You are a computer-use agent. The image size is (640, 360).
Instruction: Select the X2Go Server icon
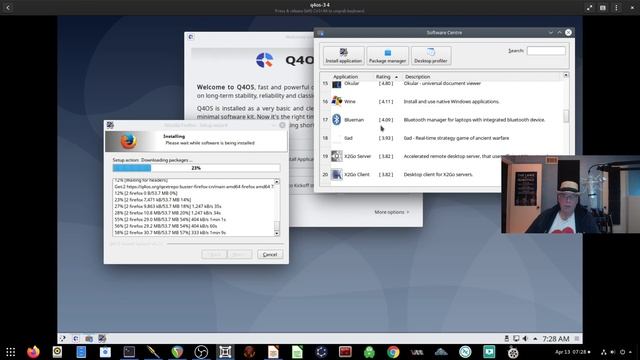336,156
